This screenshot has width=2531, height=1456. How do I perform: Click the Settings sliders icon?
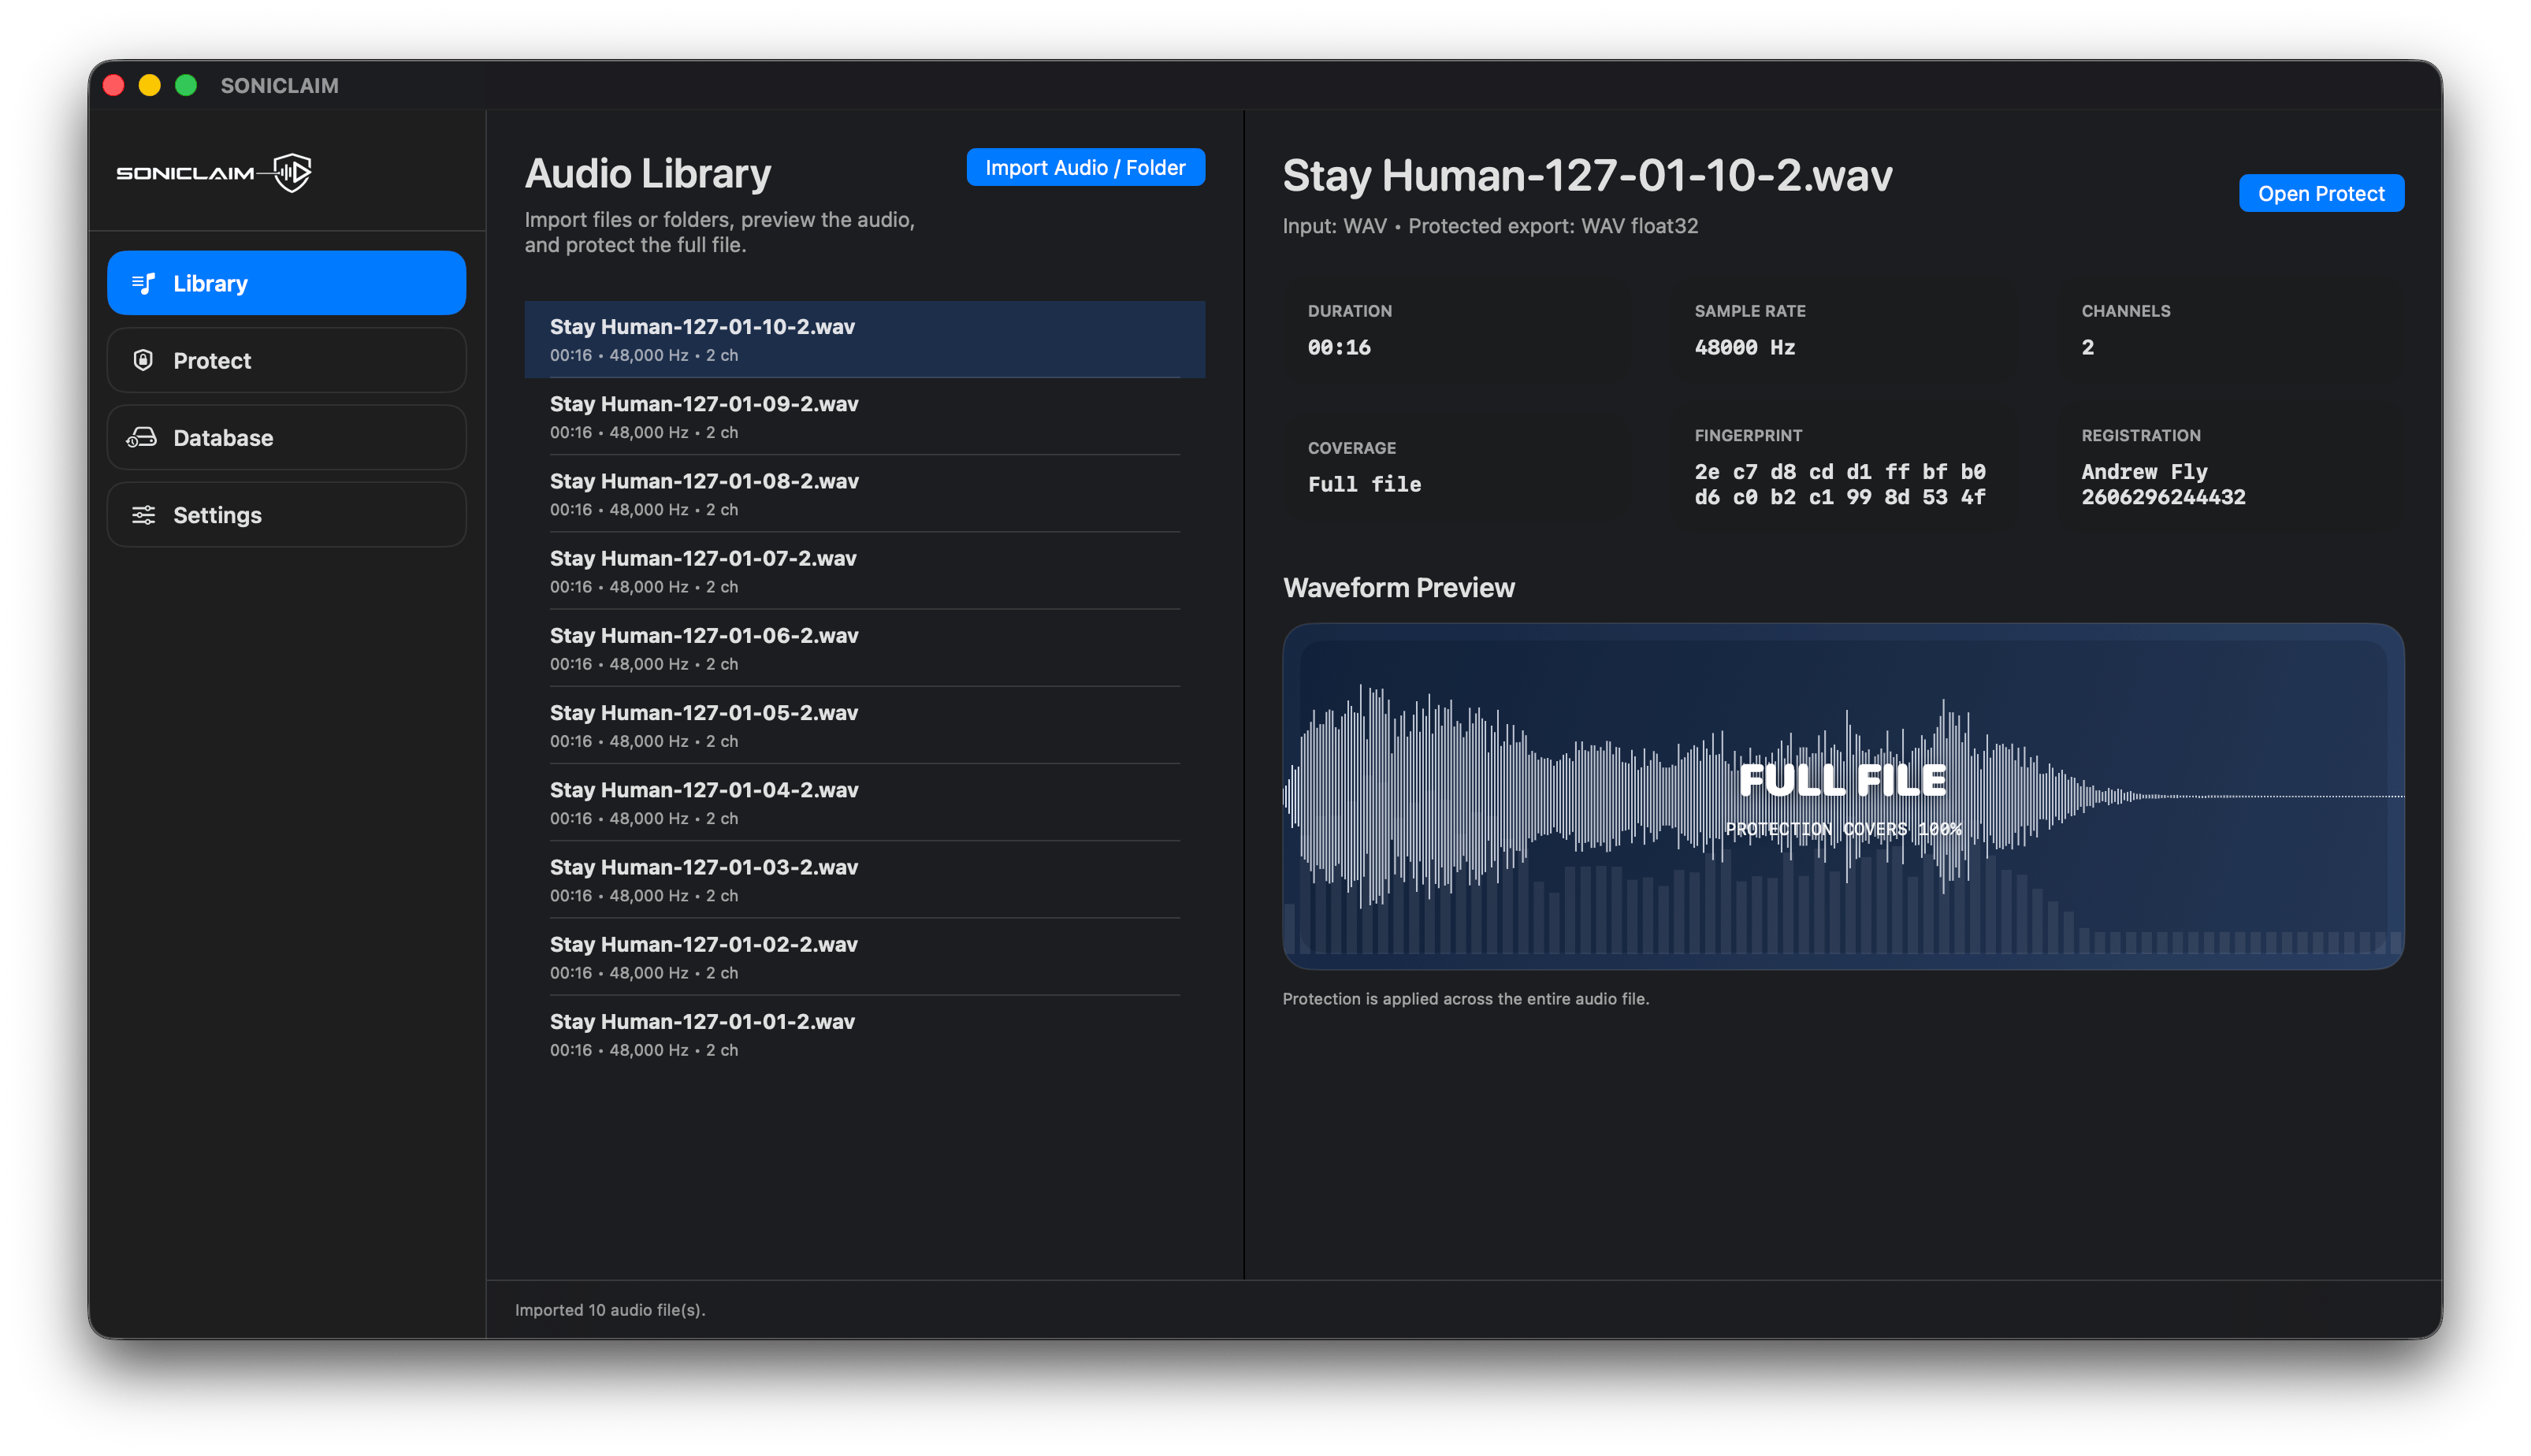(x=143, y=514)
